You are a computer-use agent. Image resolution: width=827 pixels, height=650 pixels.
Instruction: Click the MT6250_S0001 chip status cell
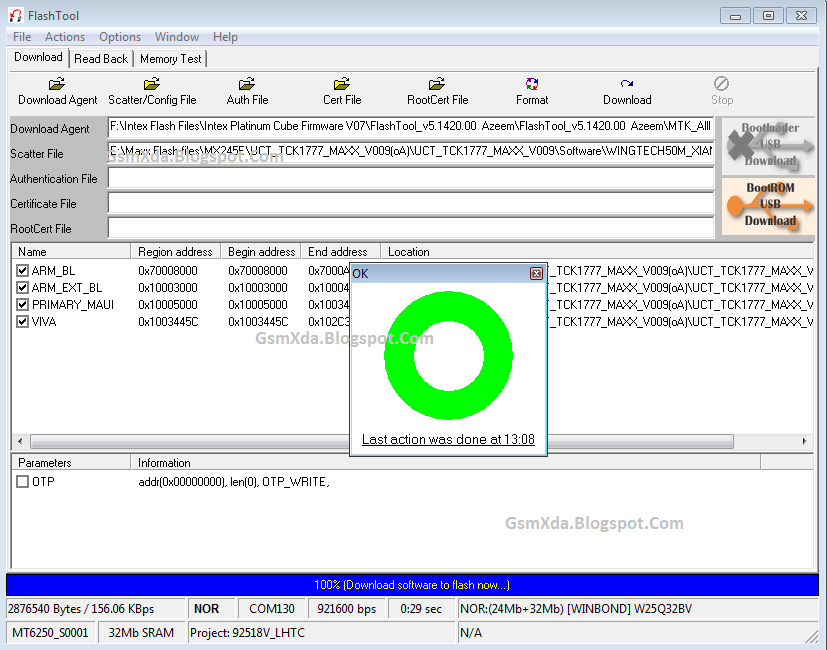pos(50,633)
